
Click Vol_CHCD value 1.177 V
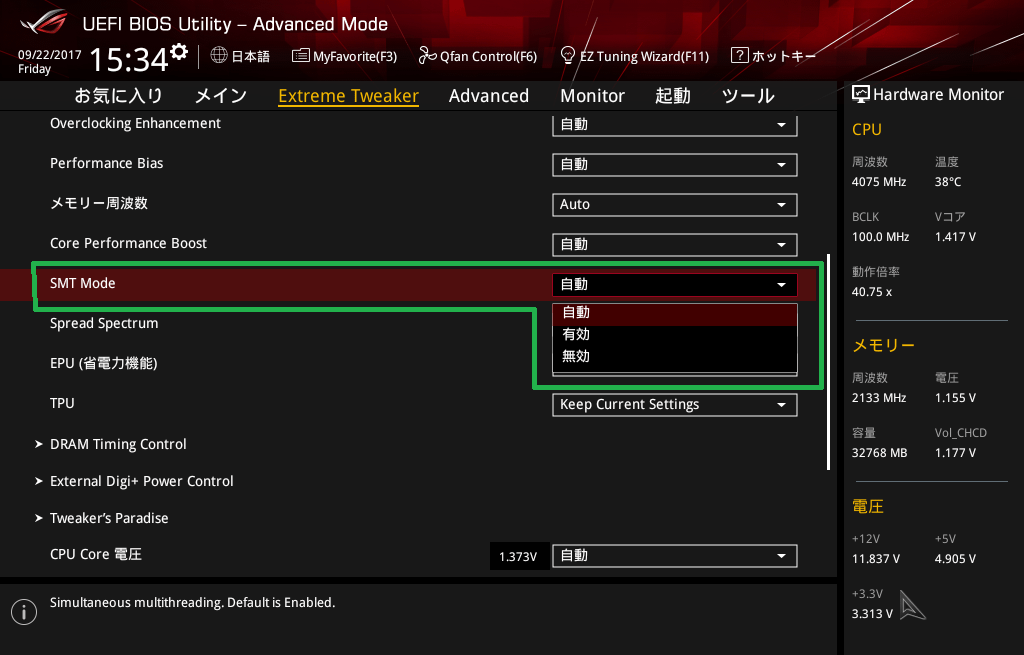tap(955, 453)
